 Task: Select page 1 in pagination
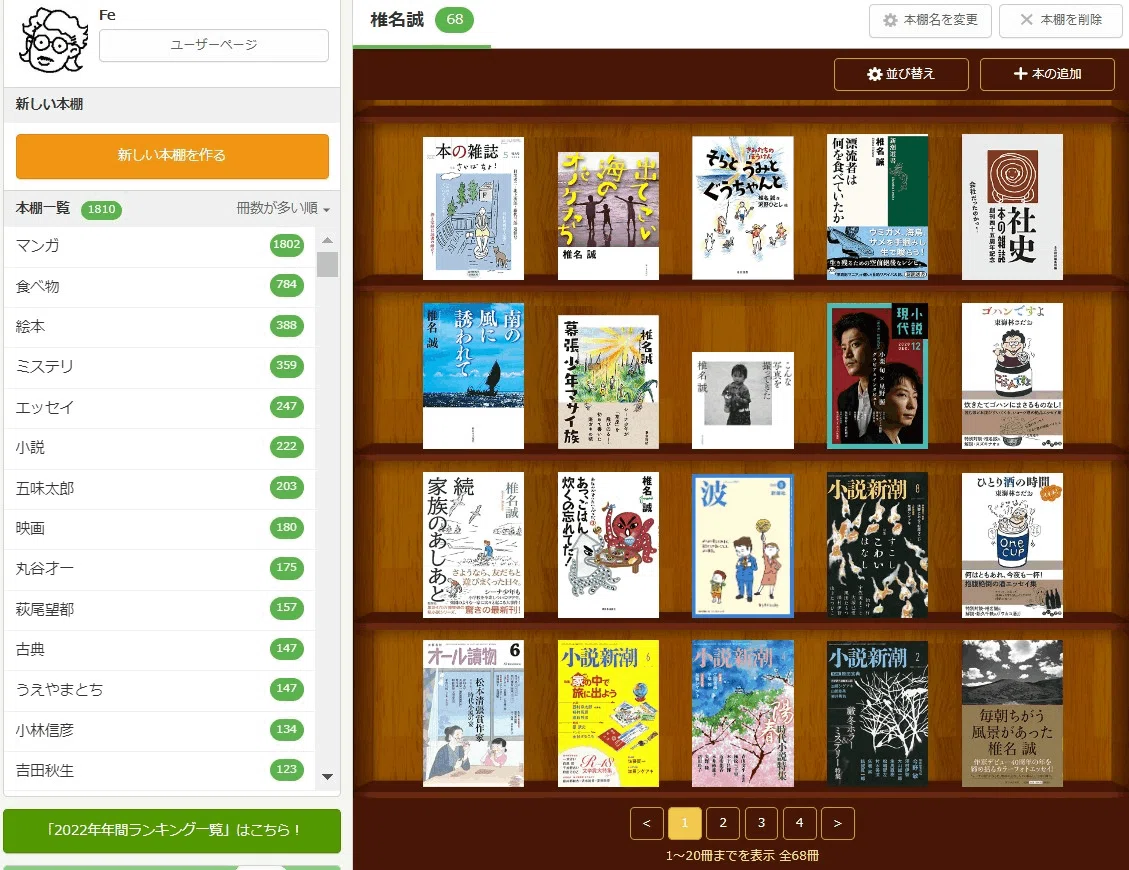point(685,823)
